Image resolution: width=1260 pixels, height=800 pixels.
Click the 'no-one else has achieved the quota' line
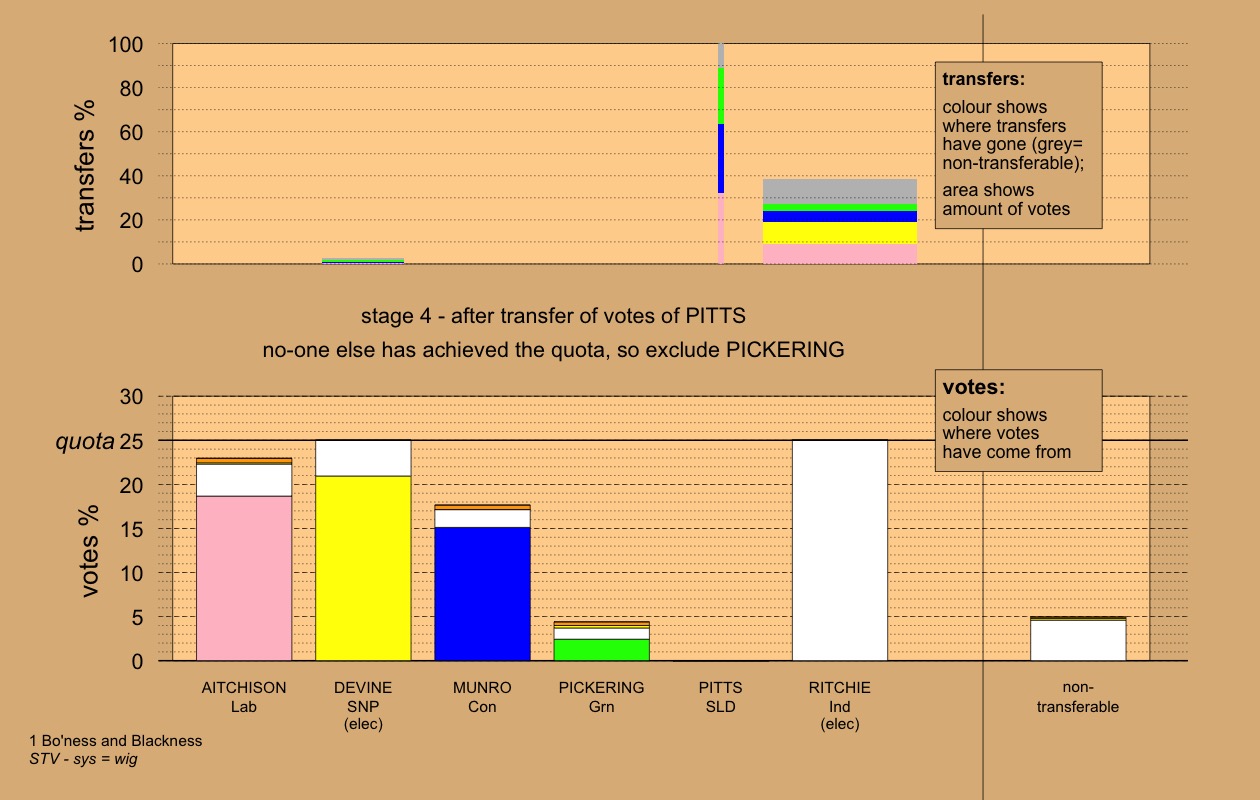pos(553,350)
